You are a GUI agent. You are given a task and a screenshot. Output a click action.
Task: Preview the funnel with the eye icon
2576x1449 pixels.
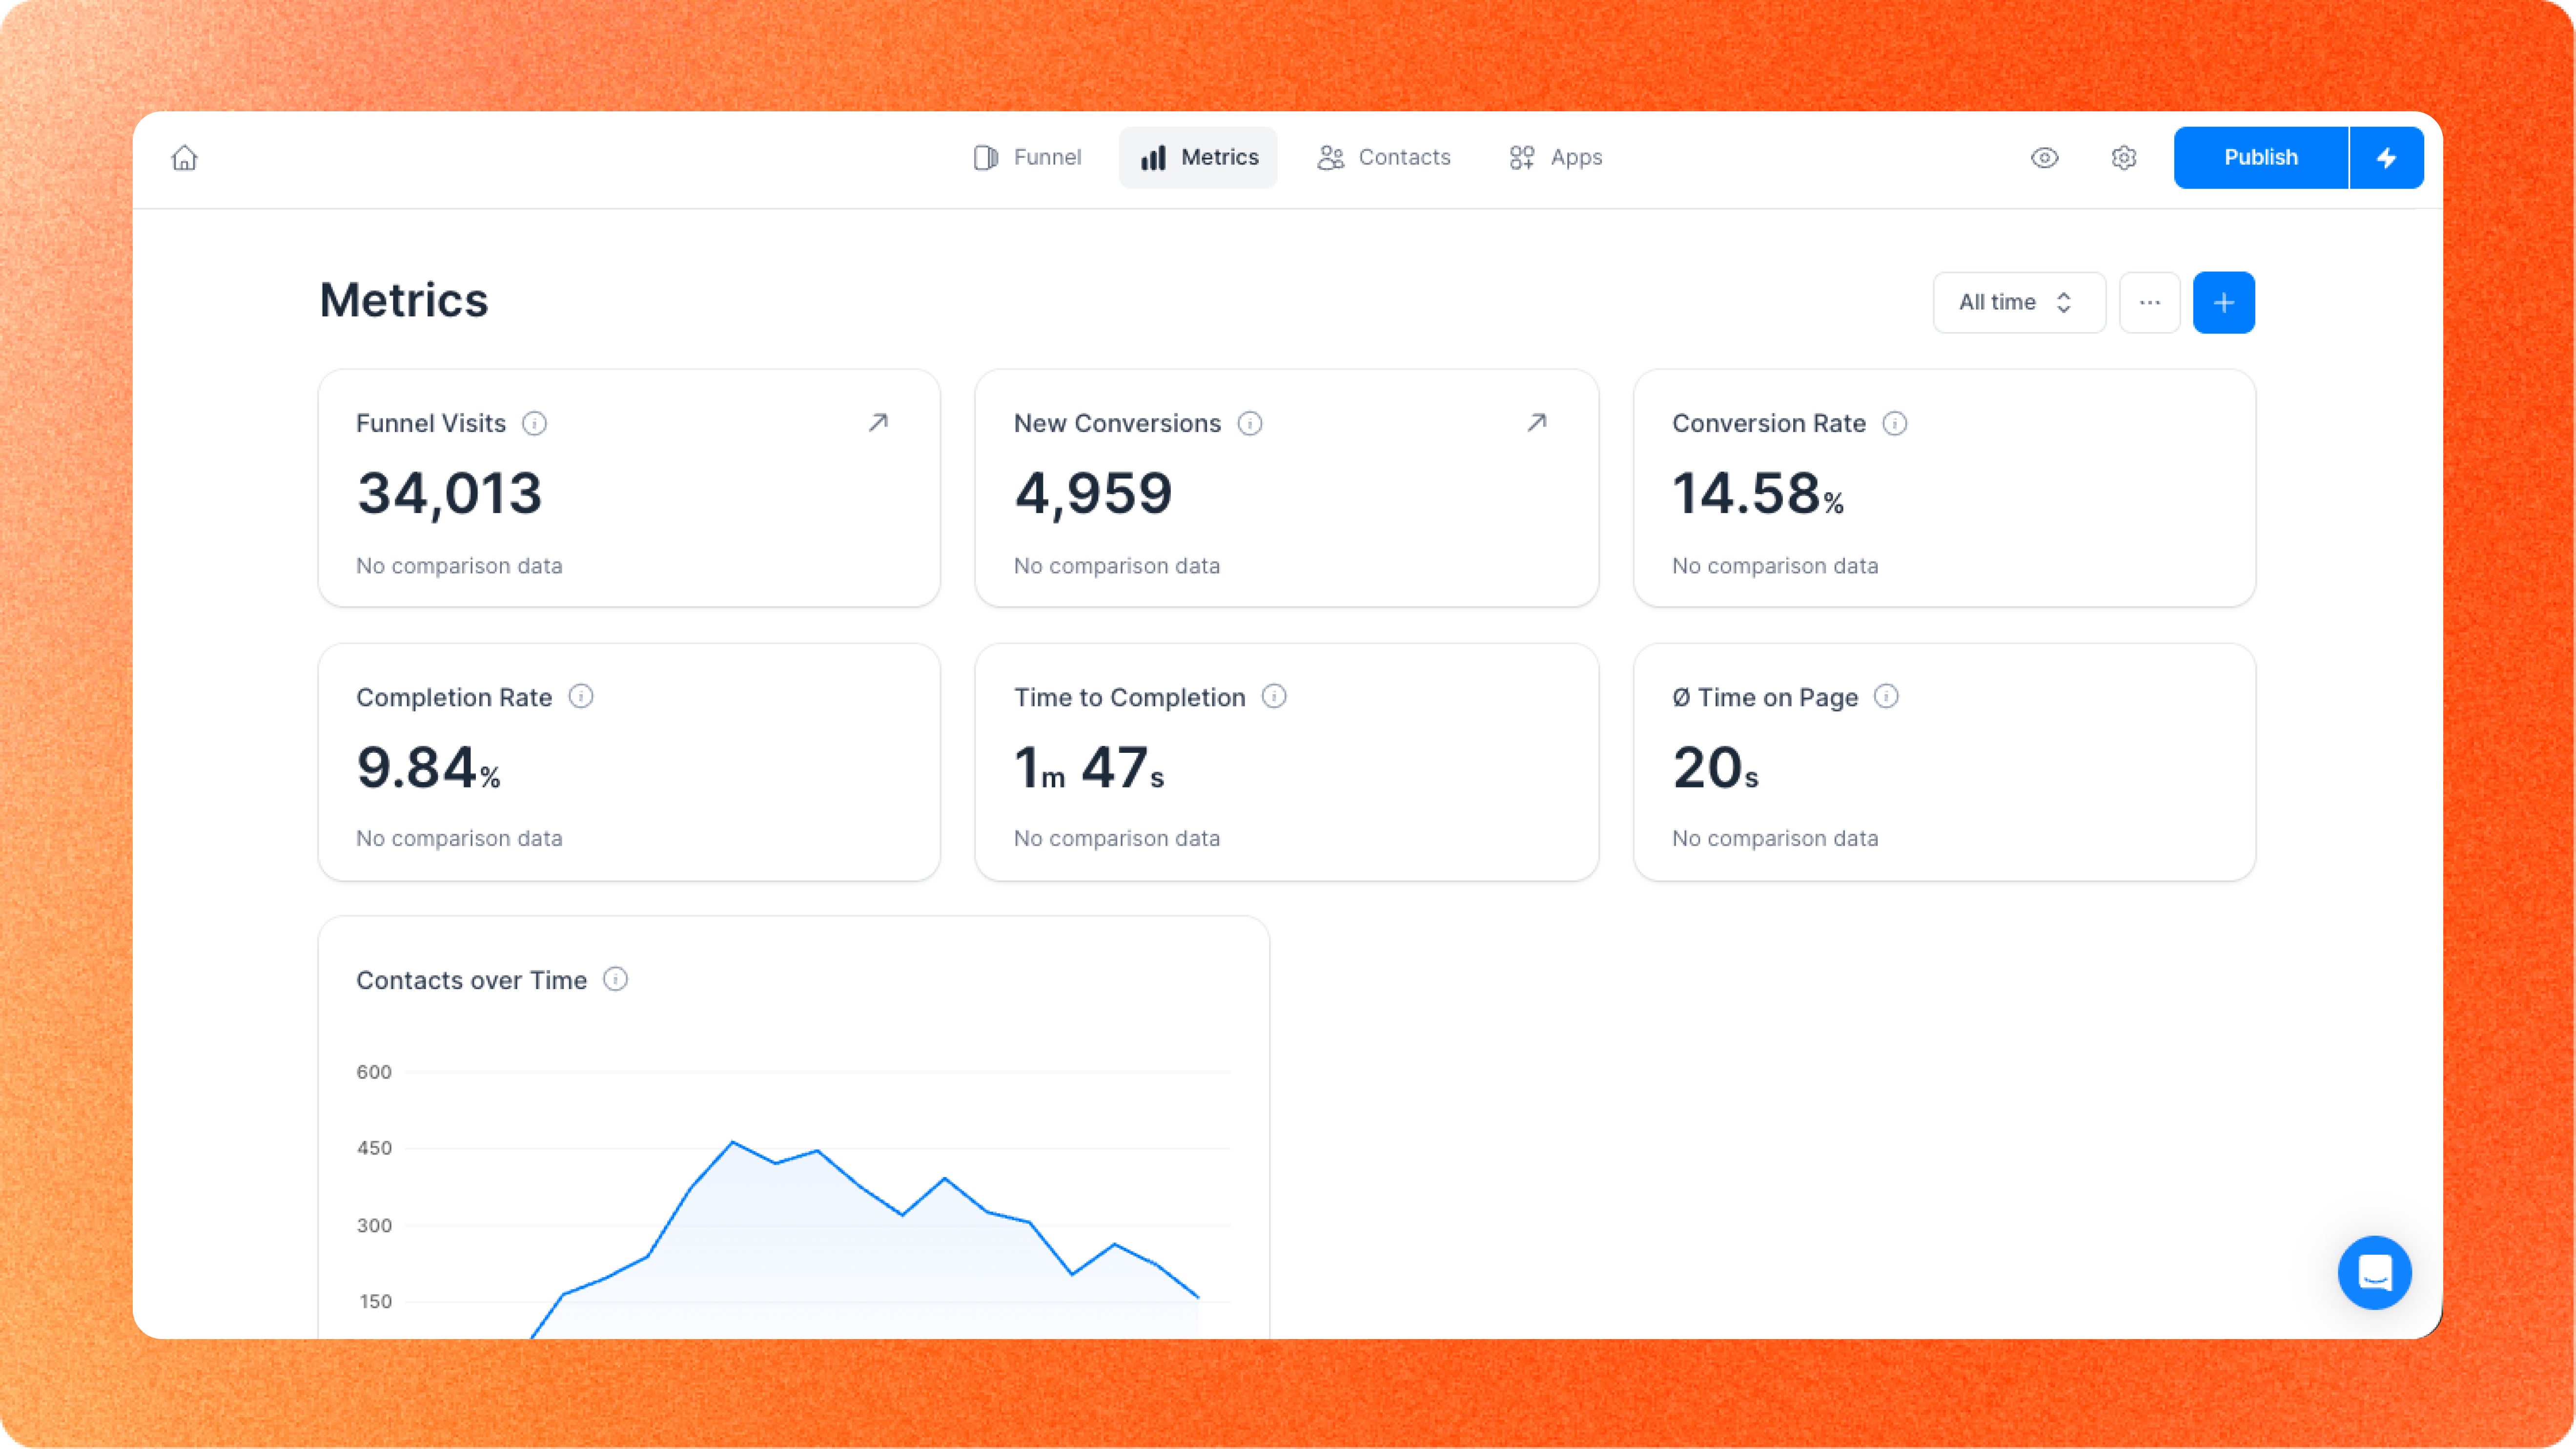(2045, 158)
